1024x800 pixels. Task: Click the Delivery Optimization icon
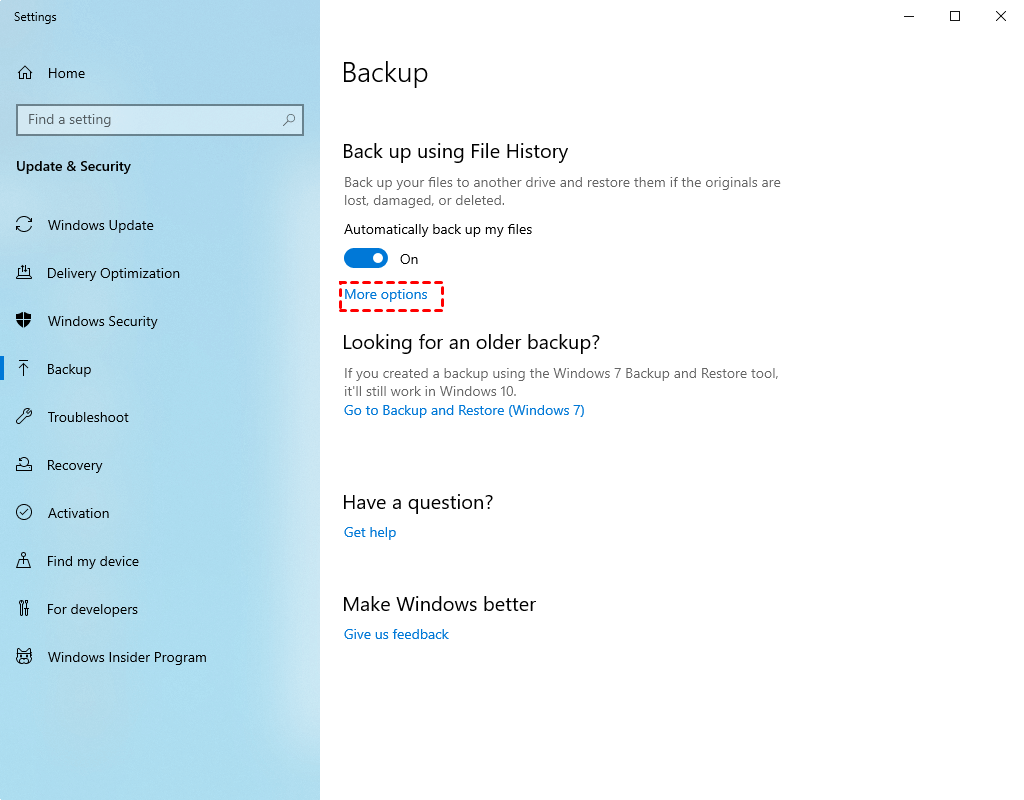pos(25,273)
